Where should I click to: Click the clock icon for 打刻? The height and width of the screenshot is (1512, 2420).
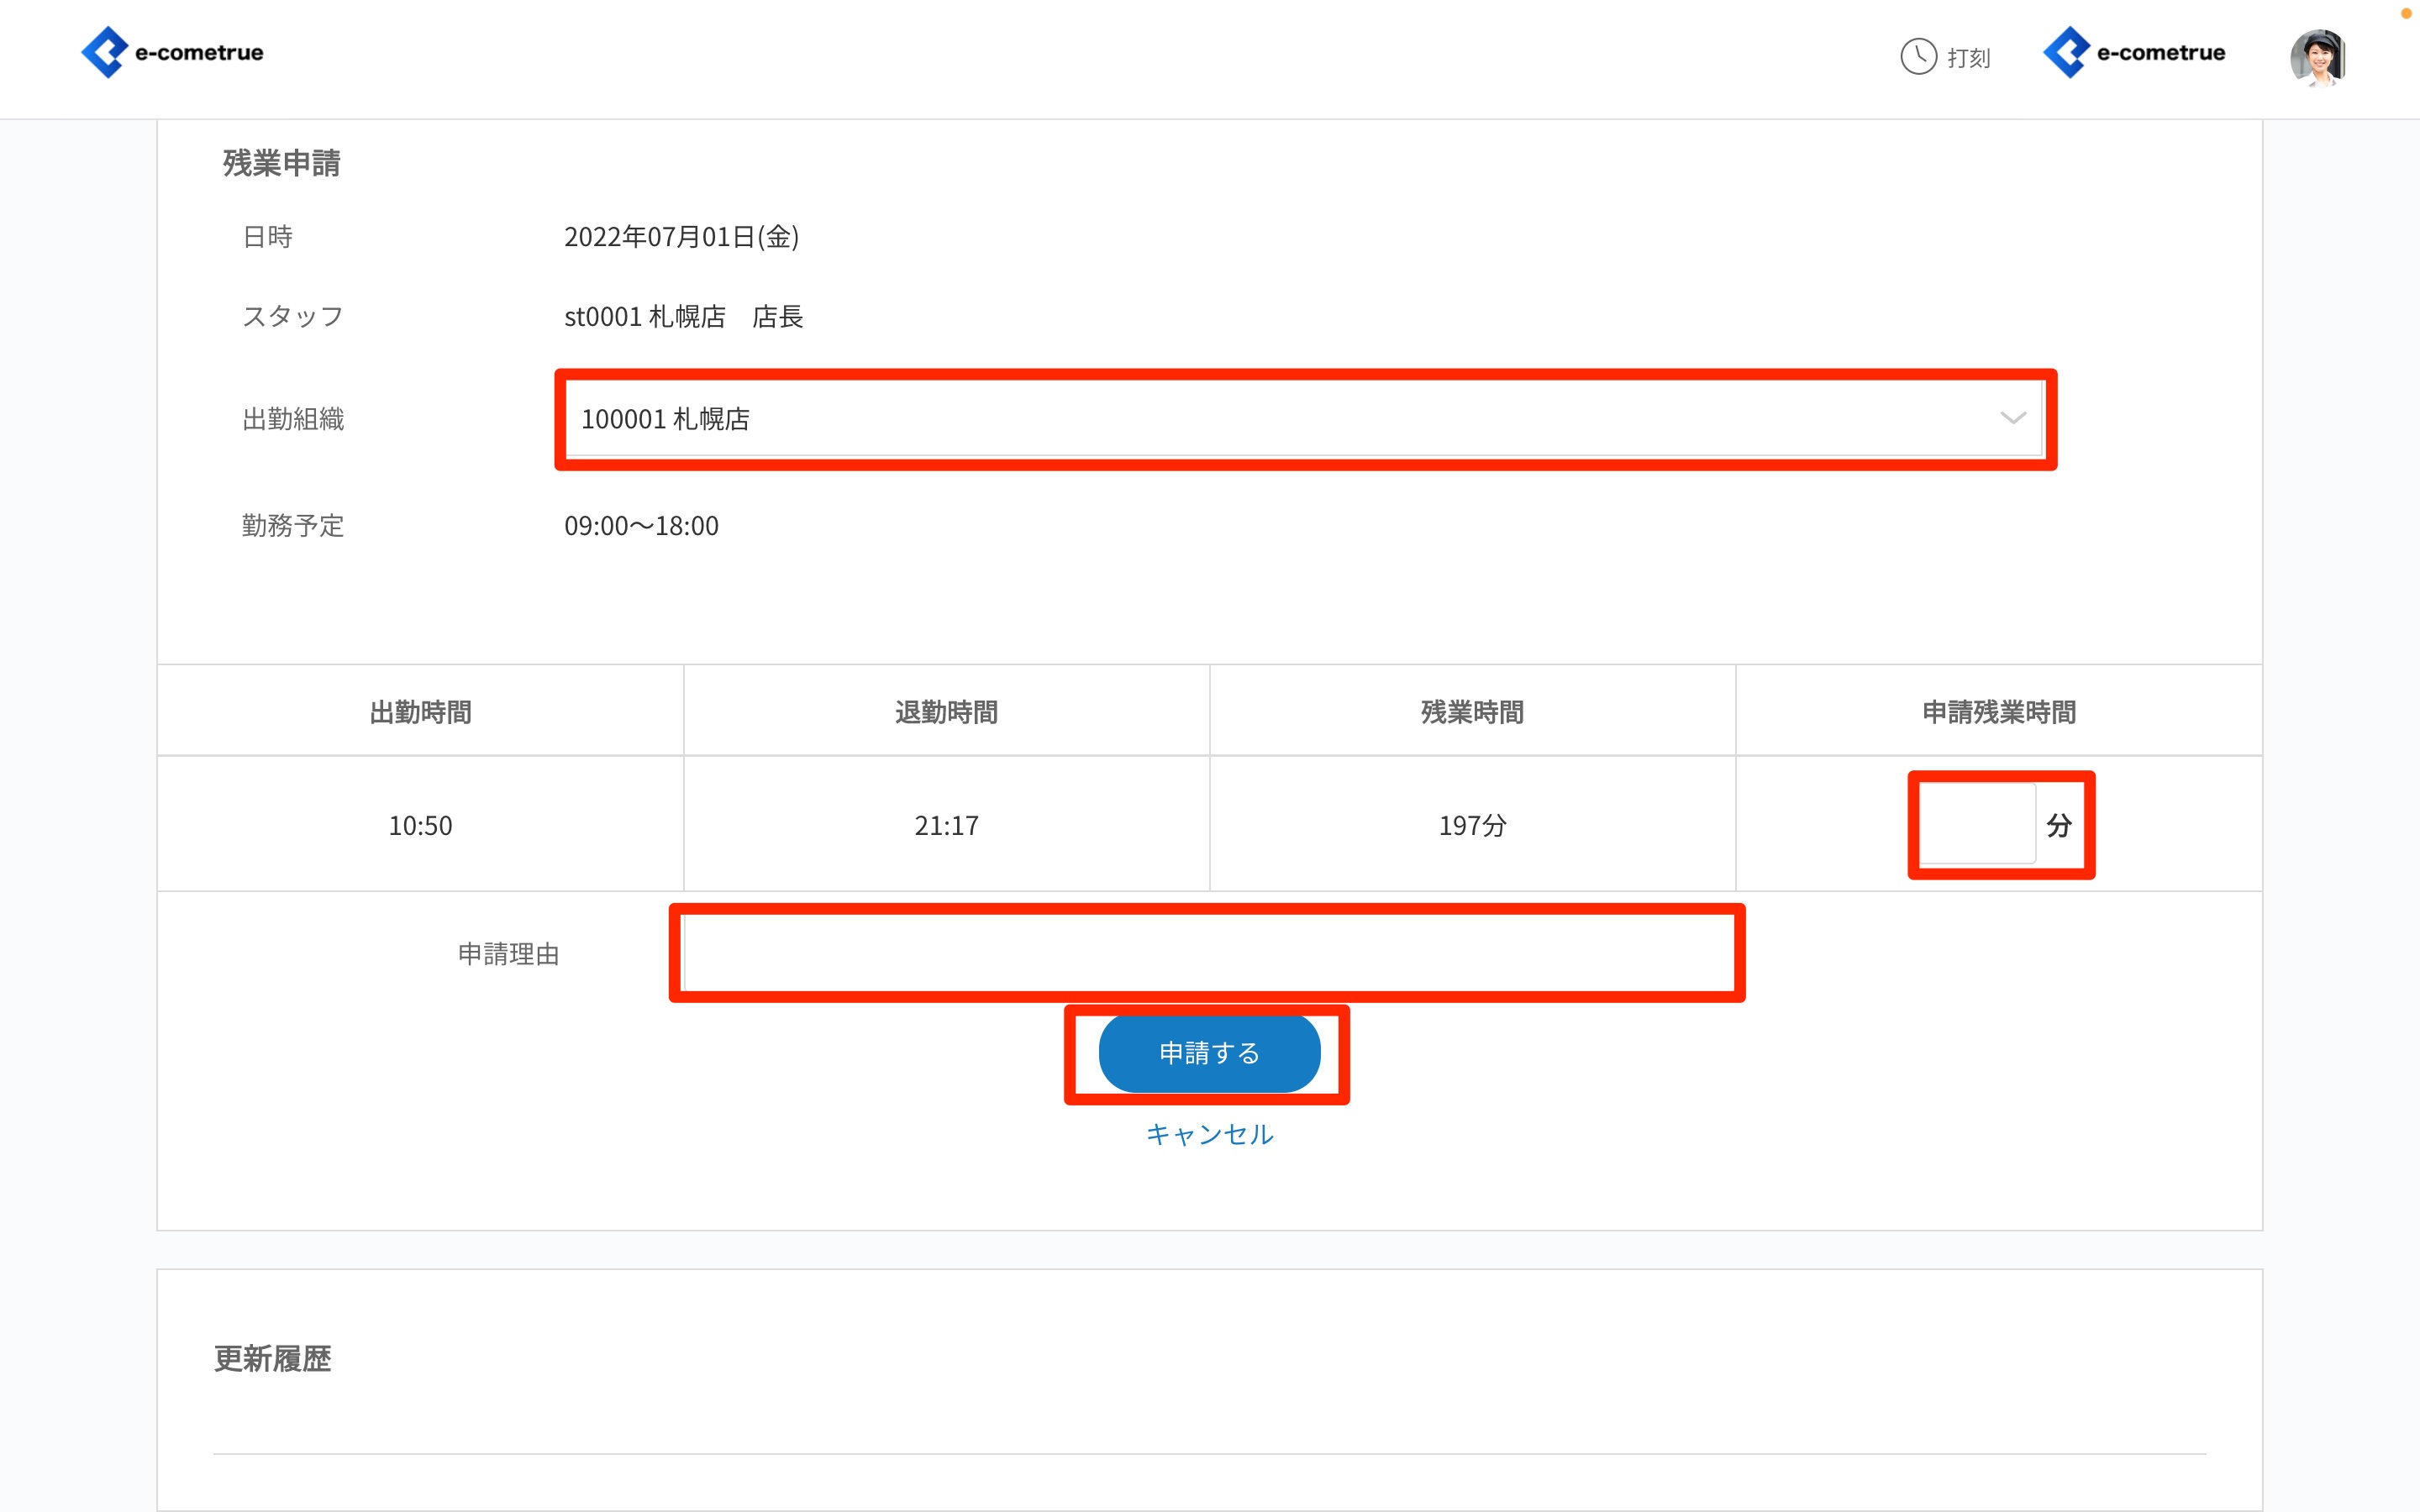[1918, 56]
